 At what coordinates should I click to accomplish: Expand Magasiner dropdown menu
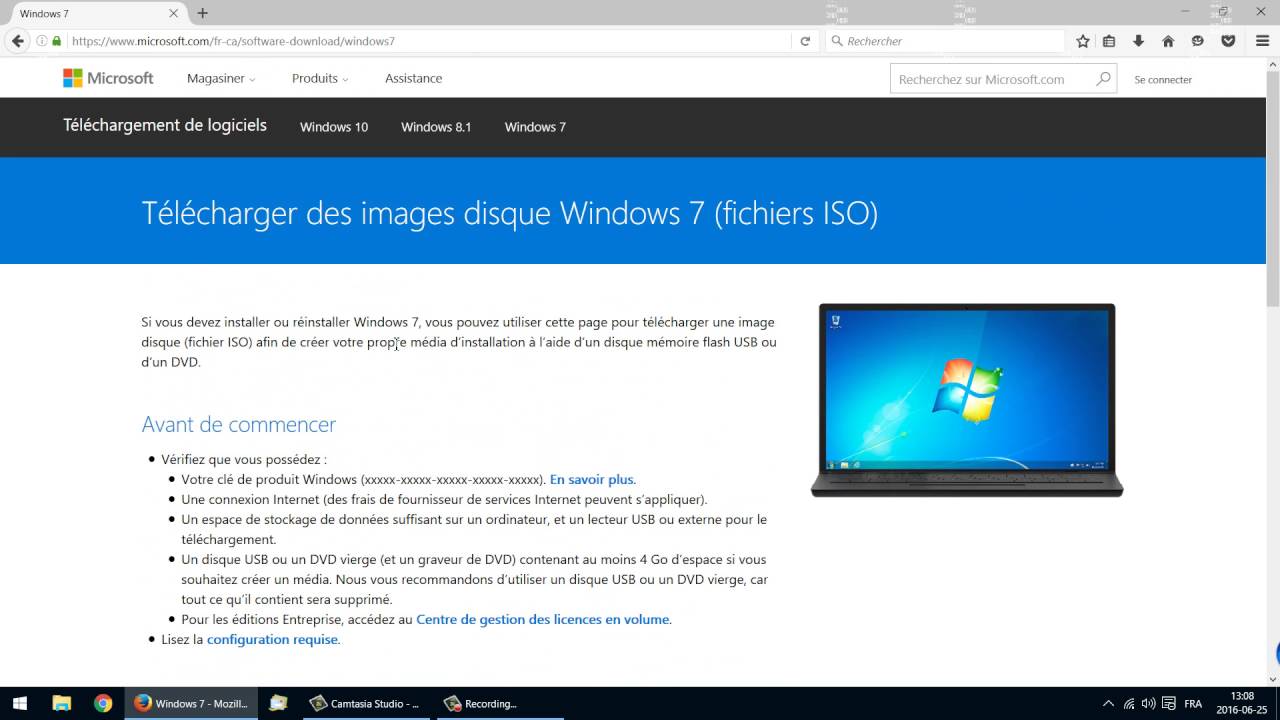(221, 78)
